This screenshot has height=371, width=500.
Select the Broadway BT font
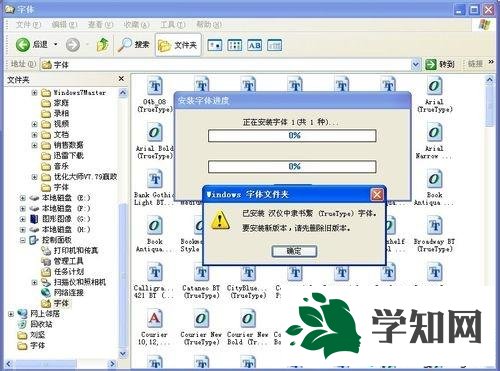coord(435,235)
